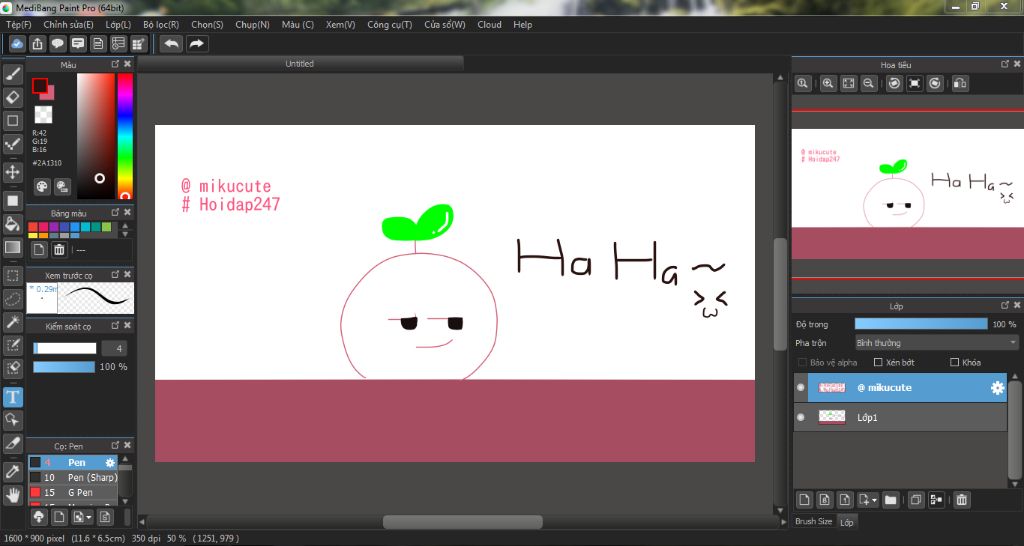Screen dimensions: 1024x546
Task: Select the rectangular Select tool
Action: coord(12,276)
